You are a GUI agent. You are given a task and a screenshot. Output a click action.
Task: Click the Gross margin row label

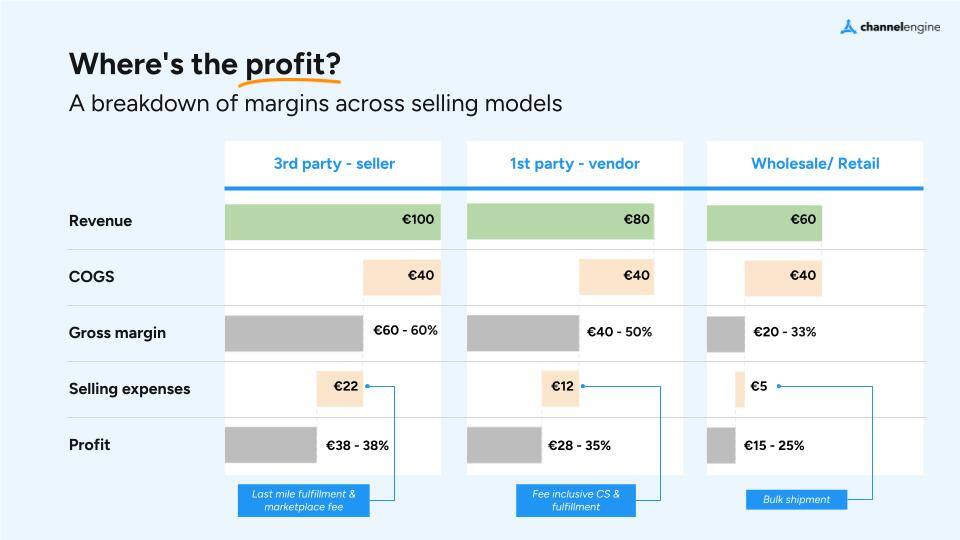[117, 333]
